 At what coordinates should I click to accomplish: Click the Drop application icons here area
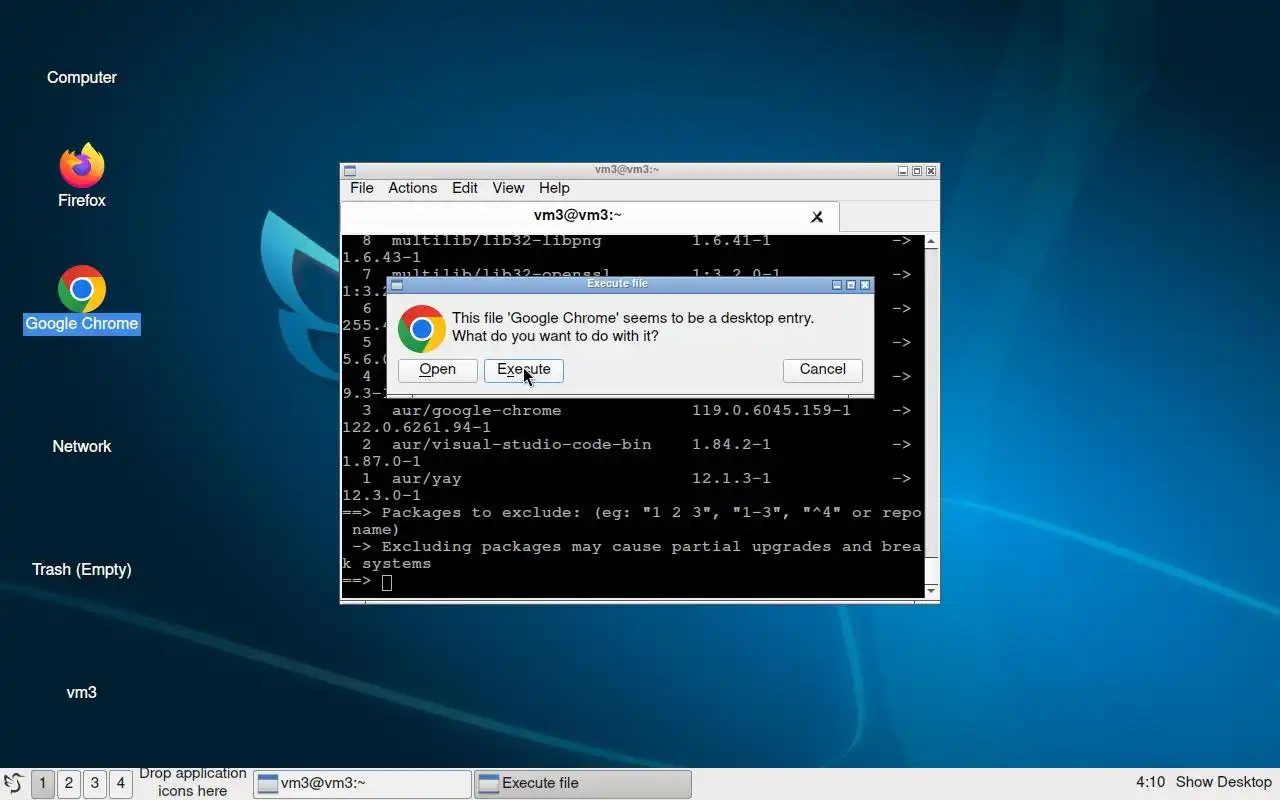tap(192, 782)
